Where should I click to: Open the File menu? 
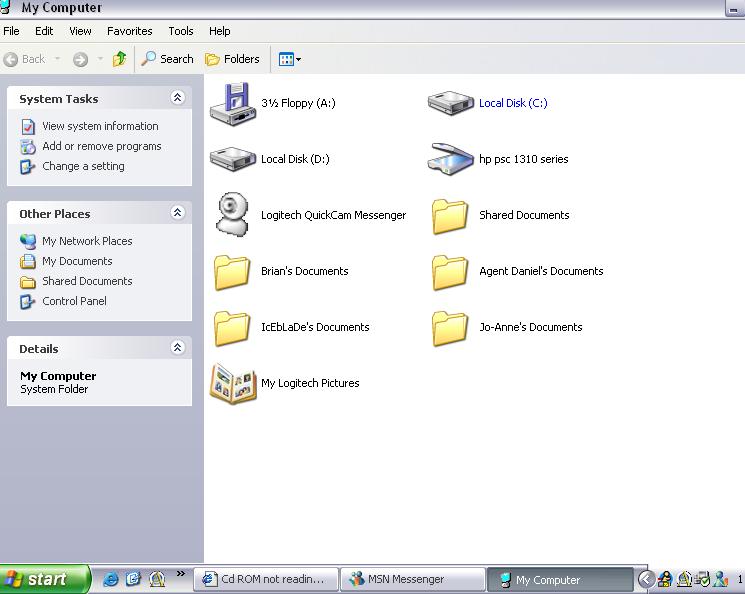11,31
